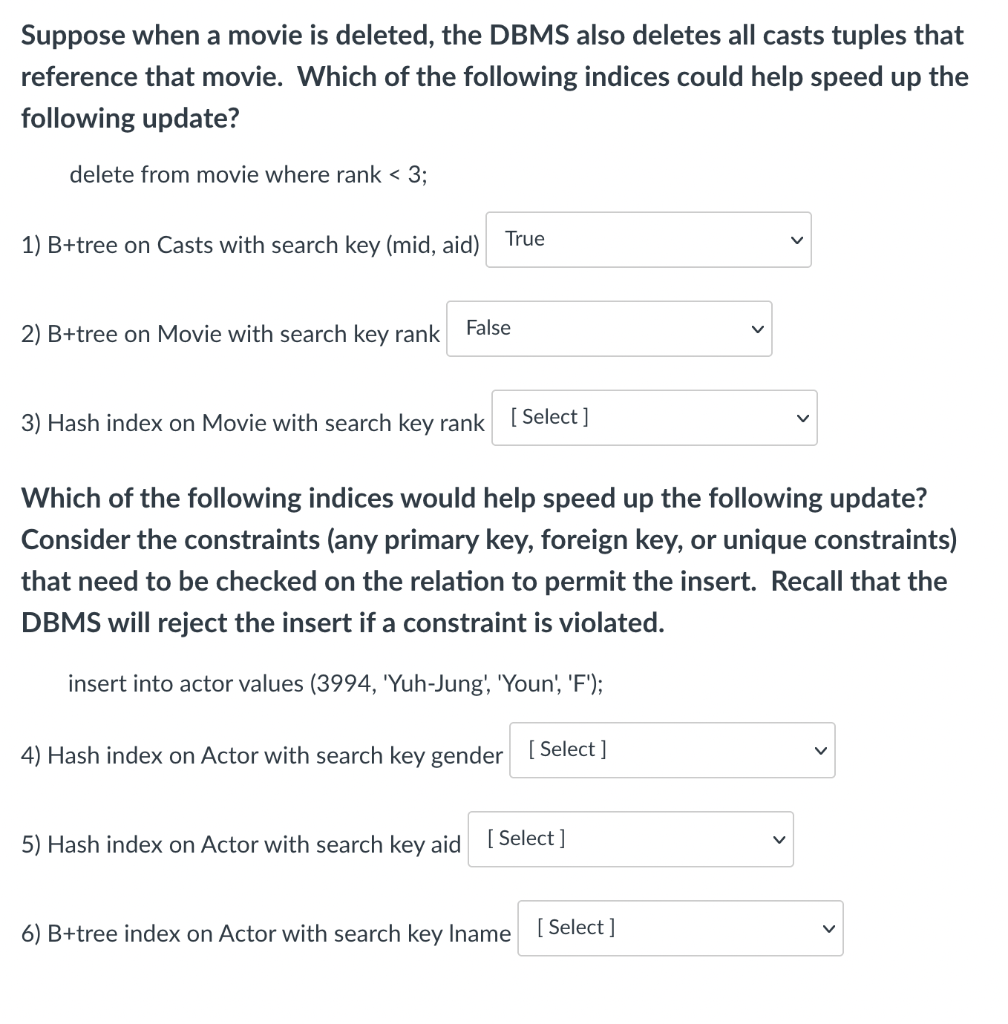Click the chevron icon on question 6 dropdown
1008x1024 pixels.
(x=827, y=928)
